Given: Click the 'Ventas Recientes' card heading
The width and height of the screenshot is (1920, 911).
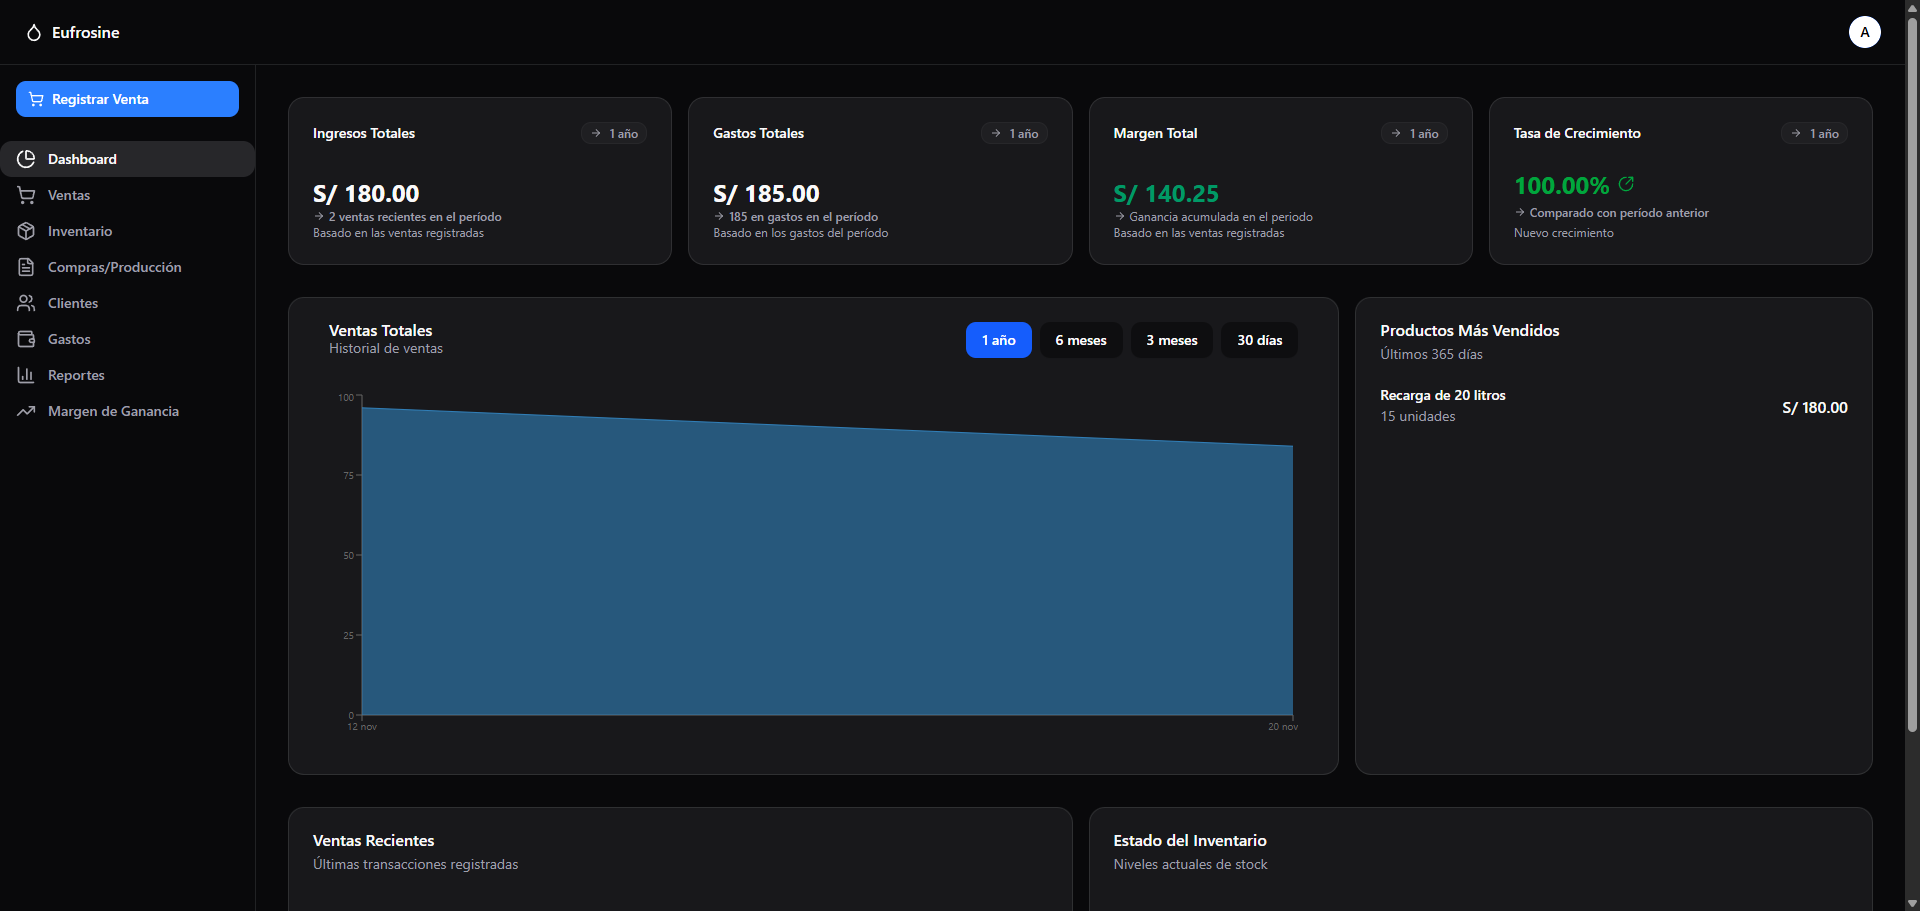Looking at the screenshot, I should tap(373, 841).
